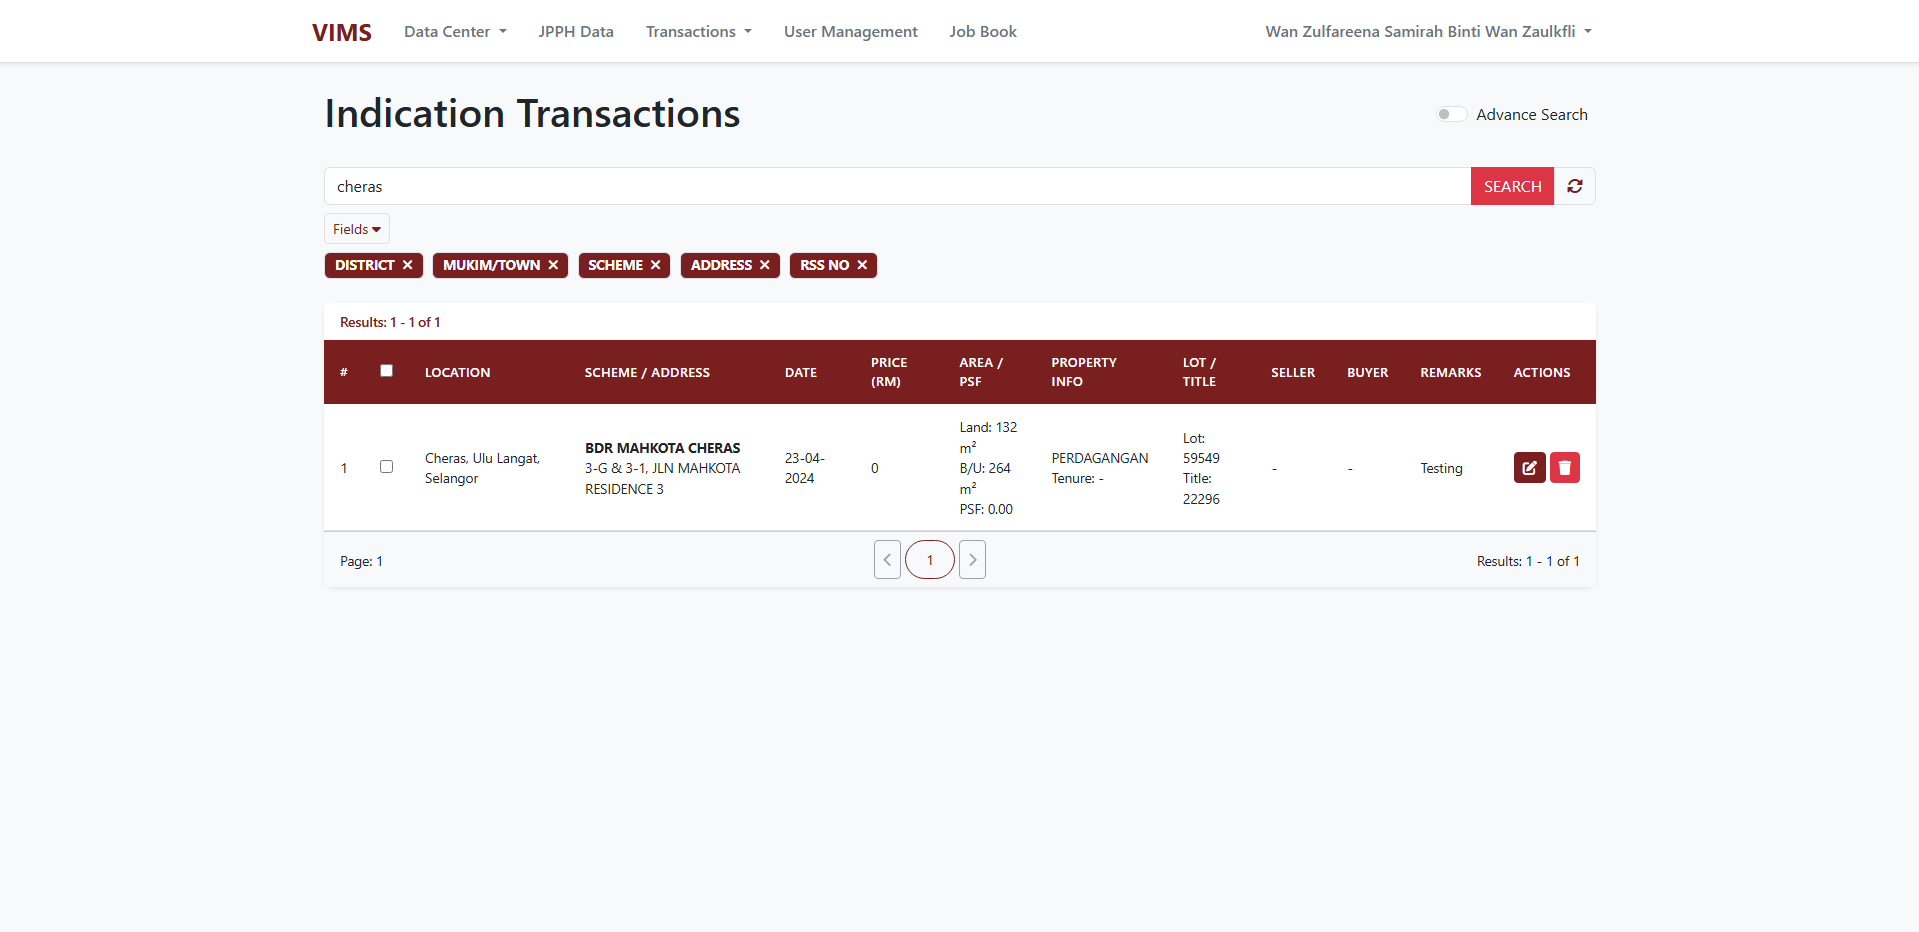Click the refresh icon beside Search
The image size is (1919, 932).
coord(1575,187)
